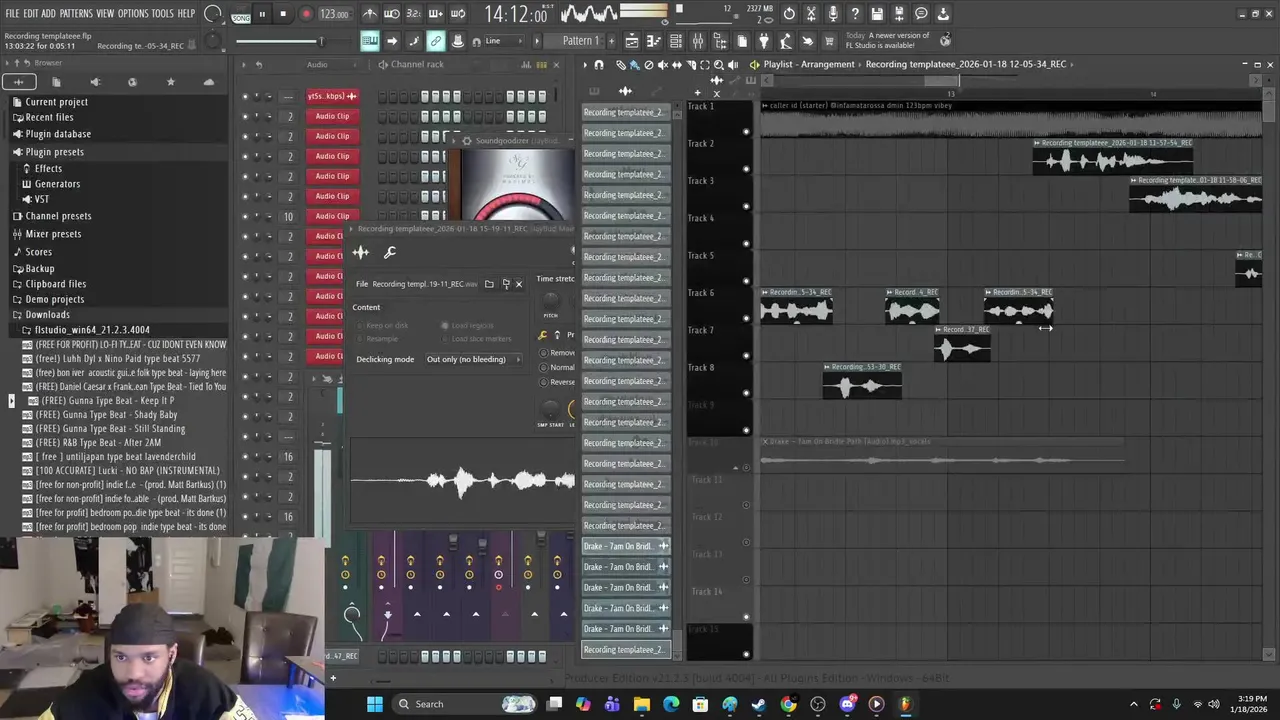
Task: Open the Line snap selector dropdown
Action: point(502,41)
